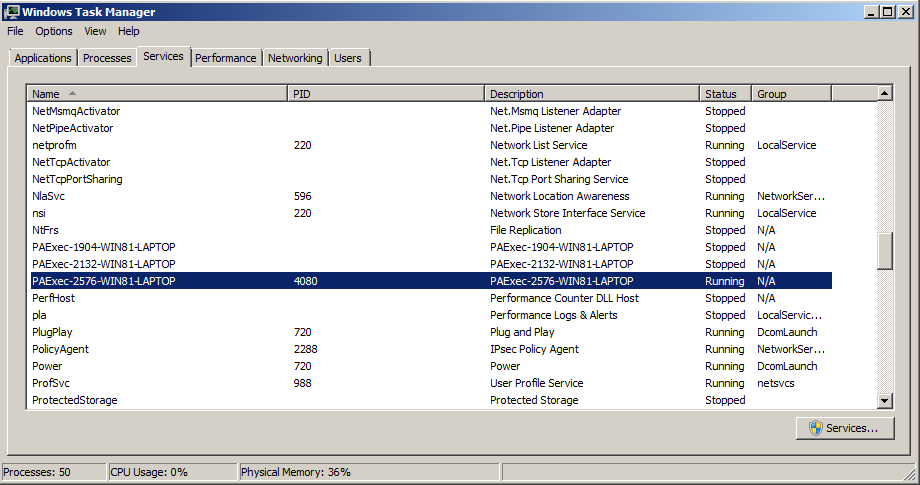Close the Windows Task Manager window
920x485 pixels.
click(905, 12)
